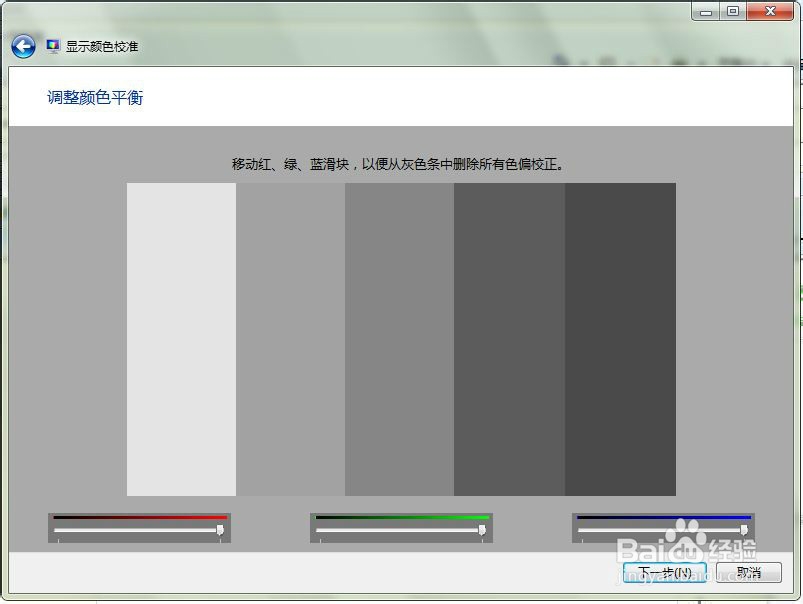Click the 取消 cancel button
Viewport: 803px width, 604px height.
pos(749,572)
